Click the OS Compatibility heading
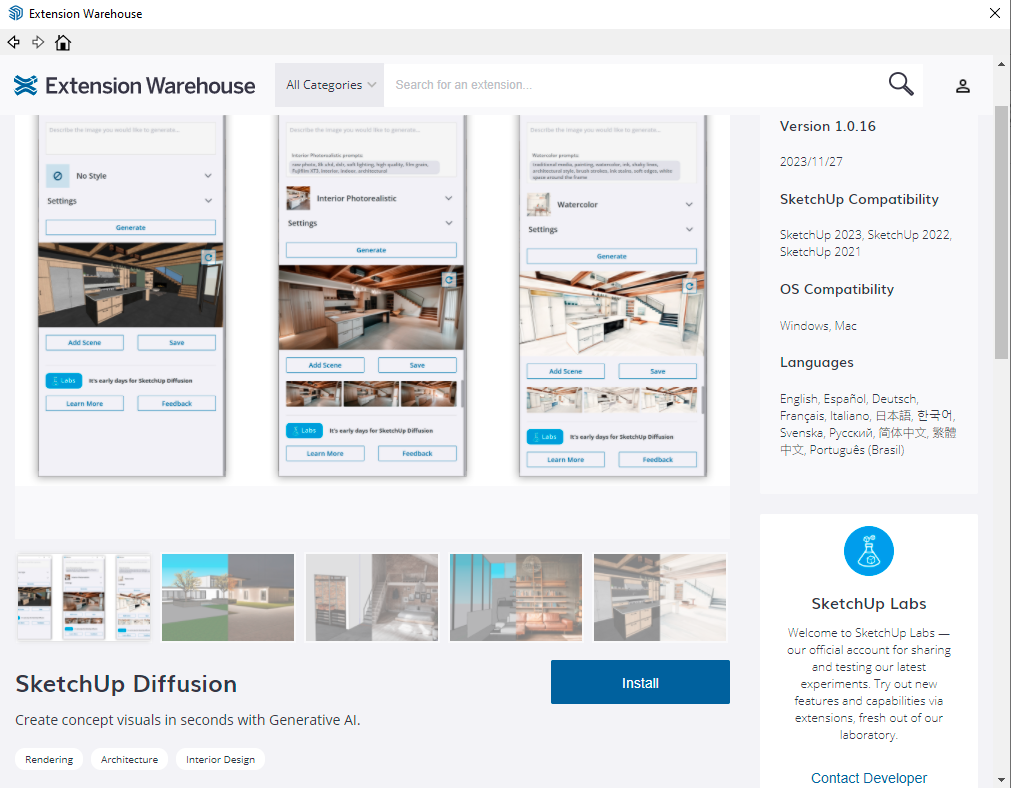 click(x=836, y=289)
